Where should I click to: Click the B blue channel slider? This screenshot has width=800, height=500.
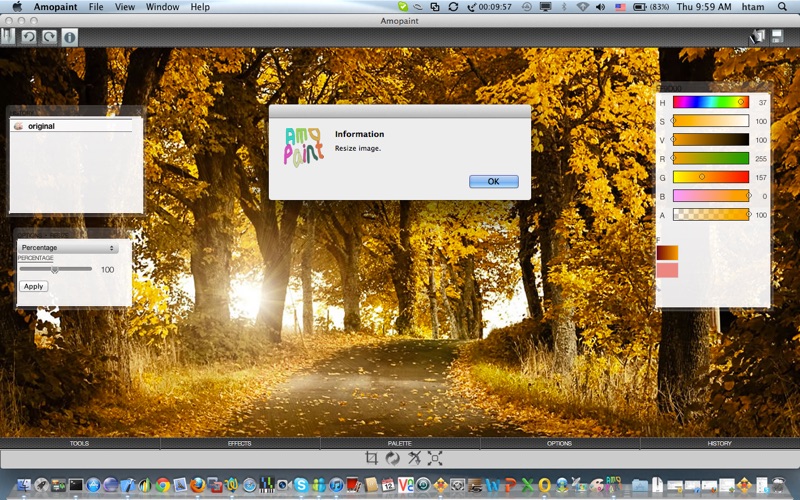711,196
